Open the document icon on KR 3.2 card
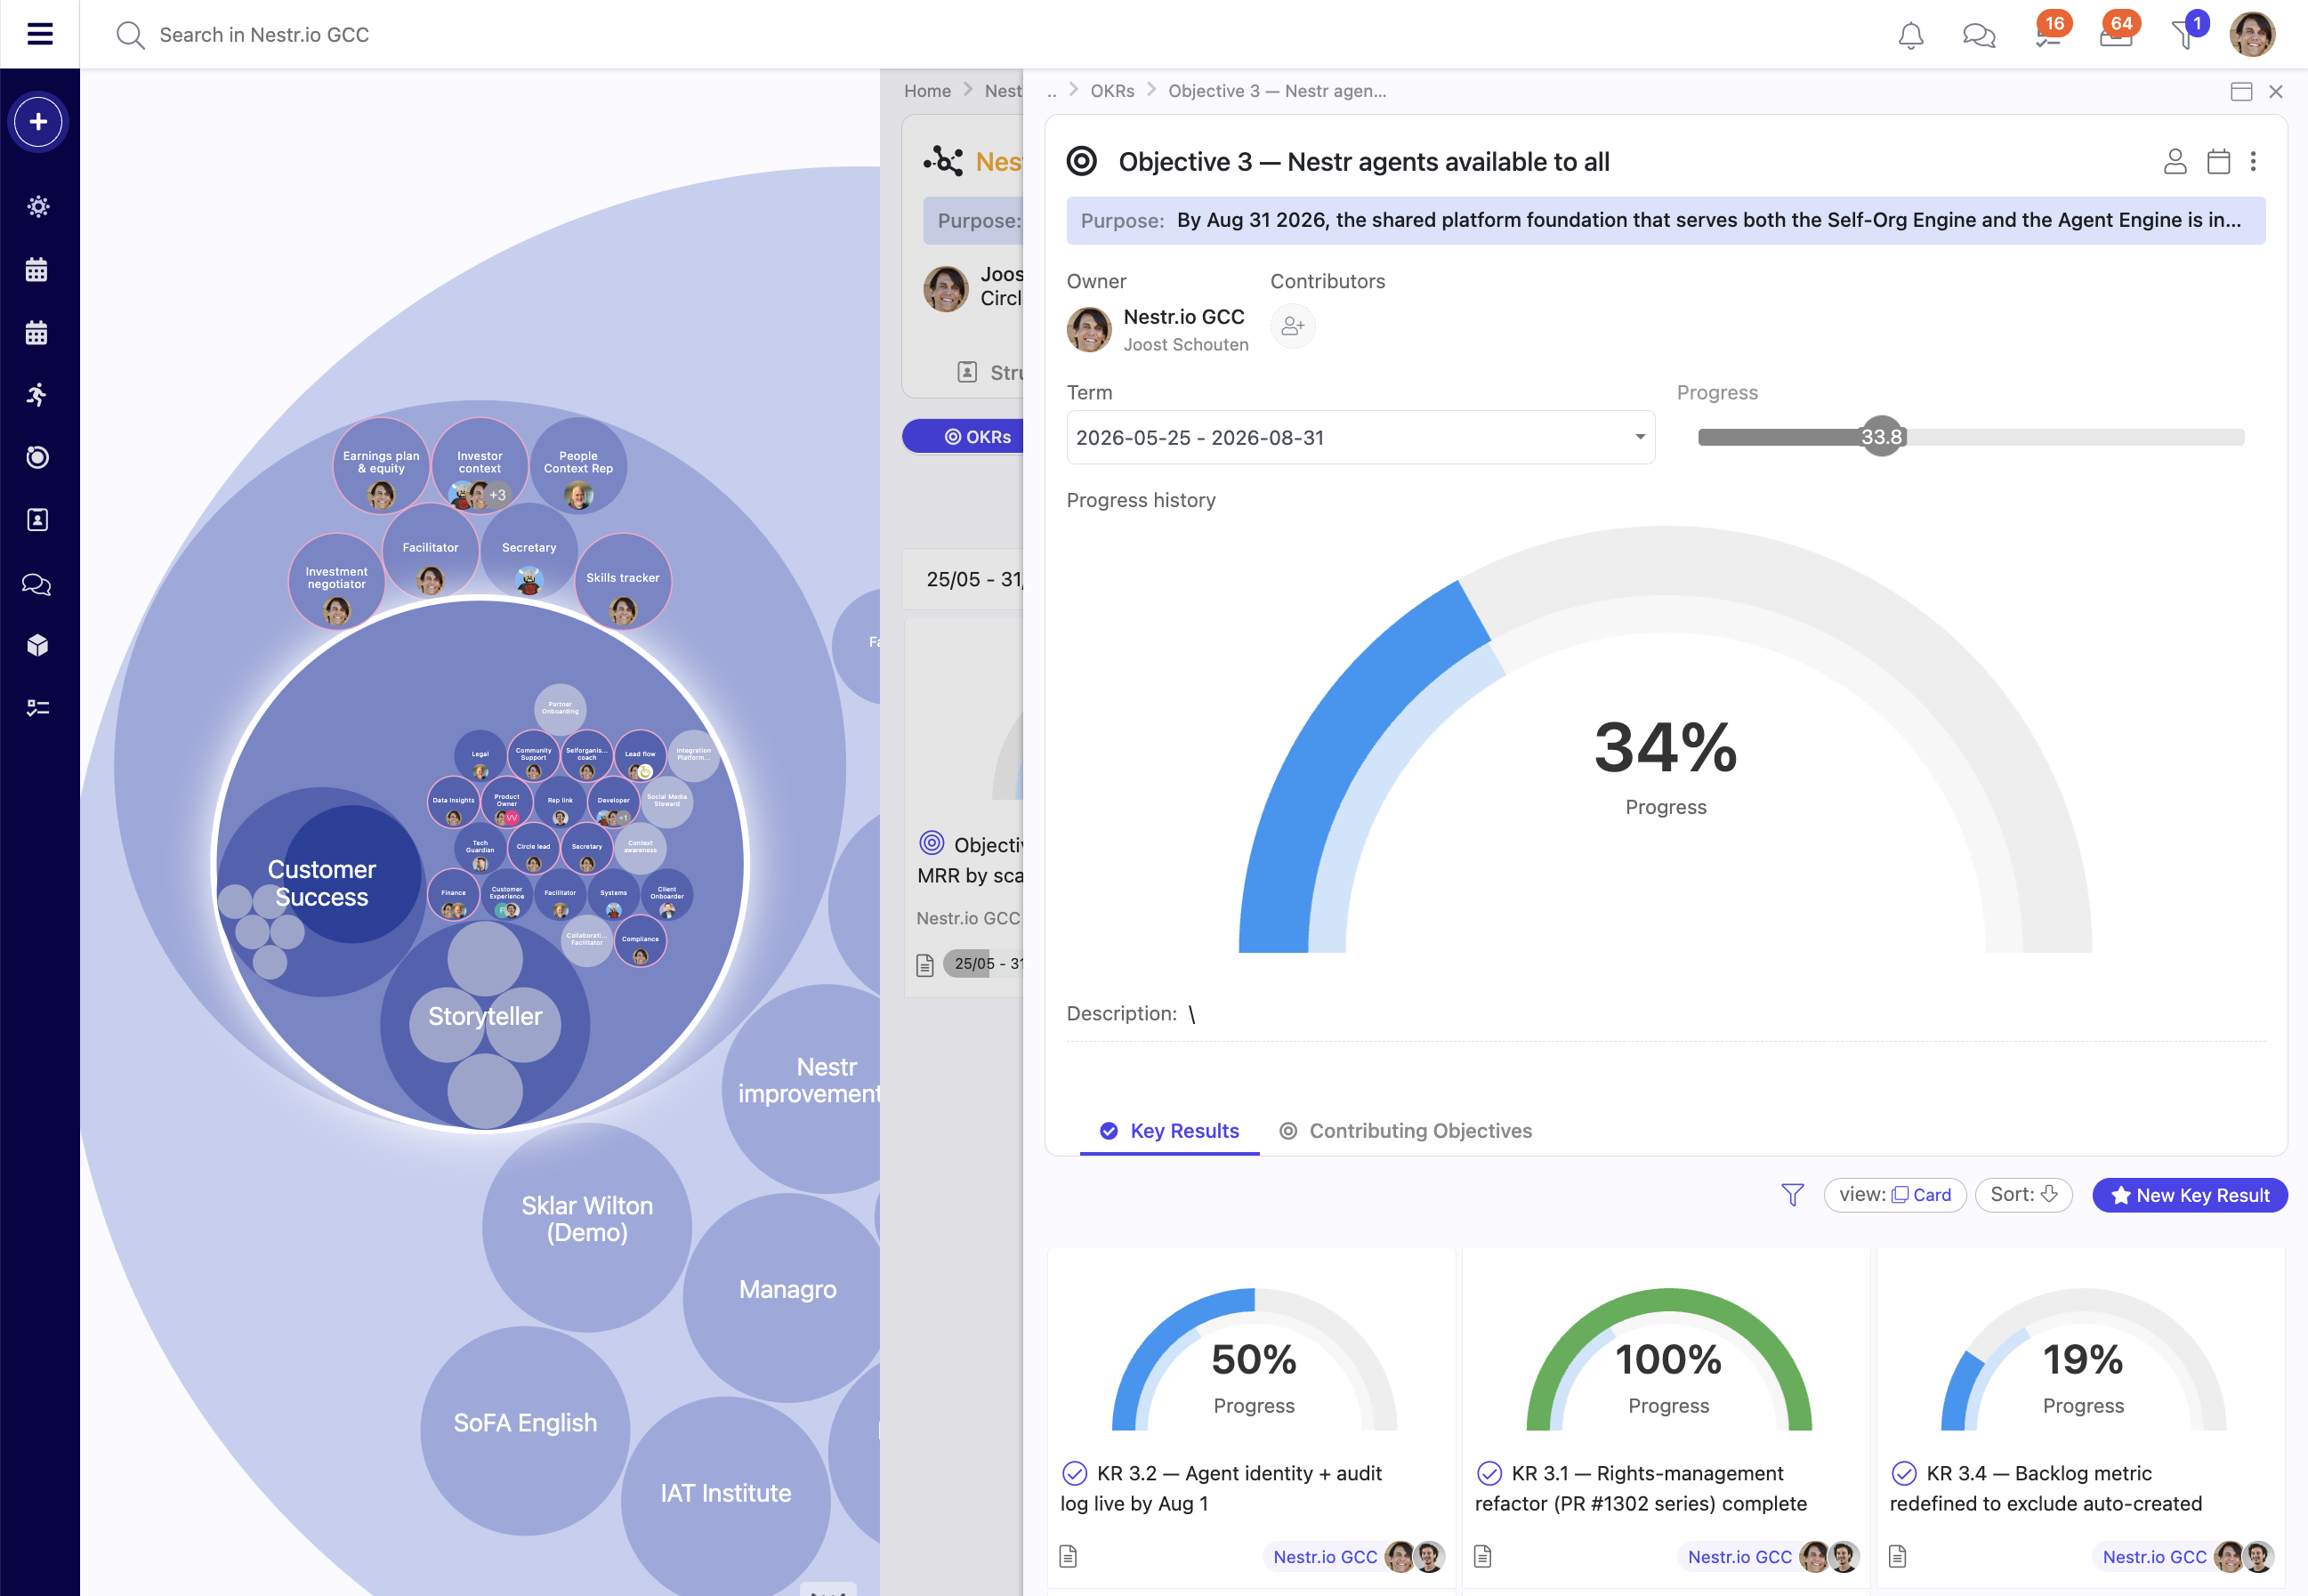 1068,1556
